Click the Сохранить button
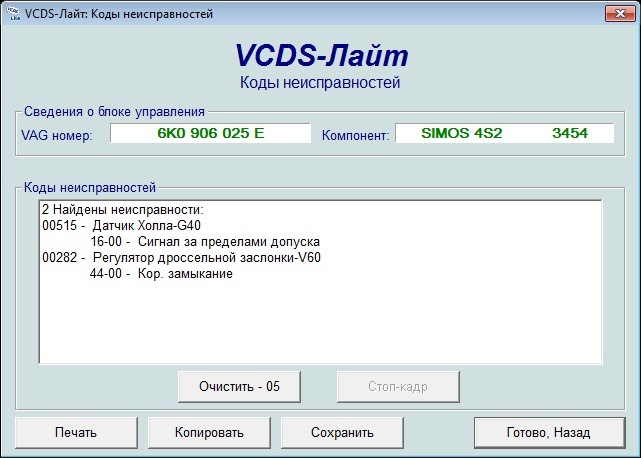 pyautogui.click(x=342, y=433)
